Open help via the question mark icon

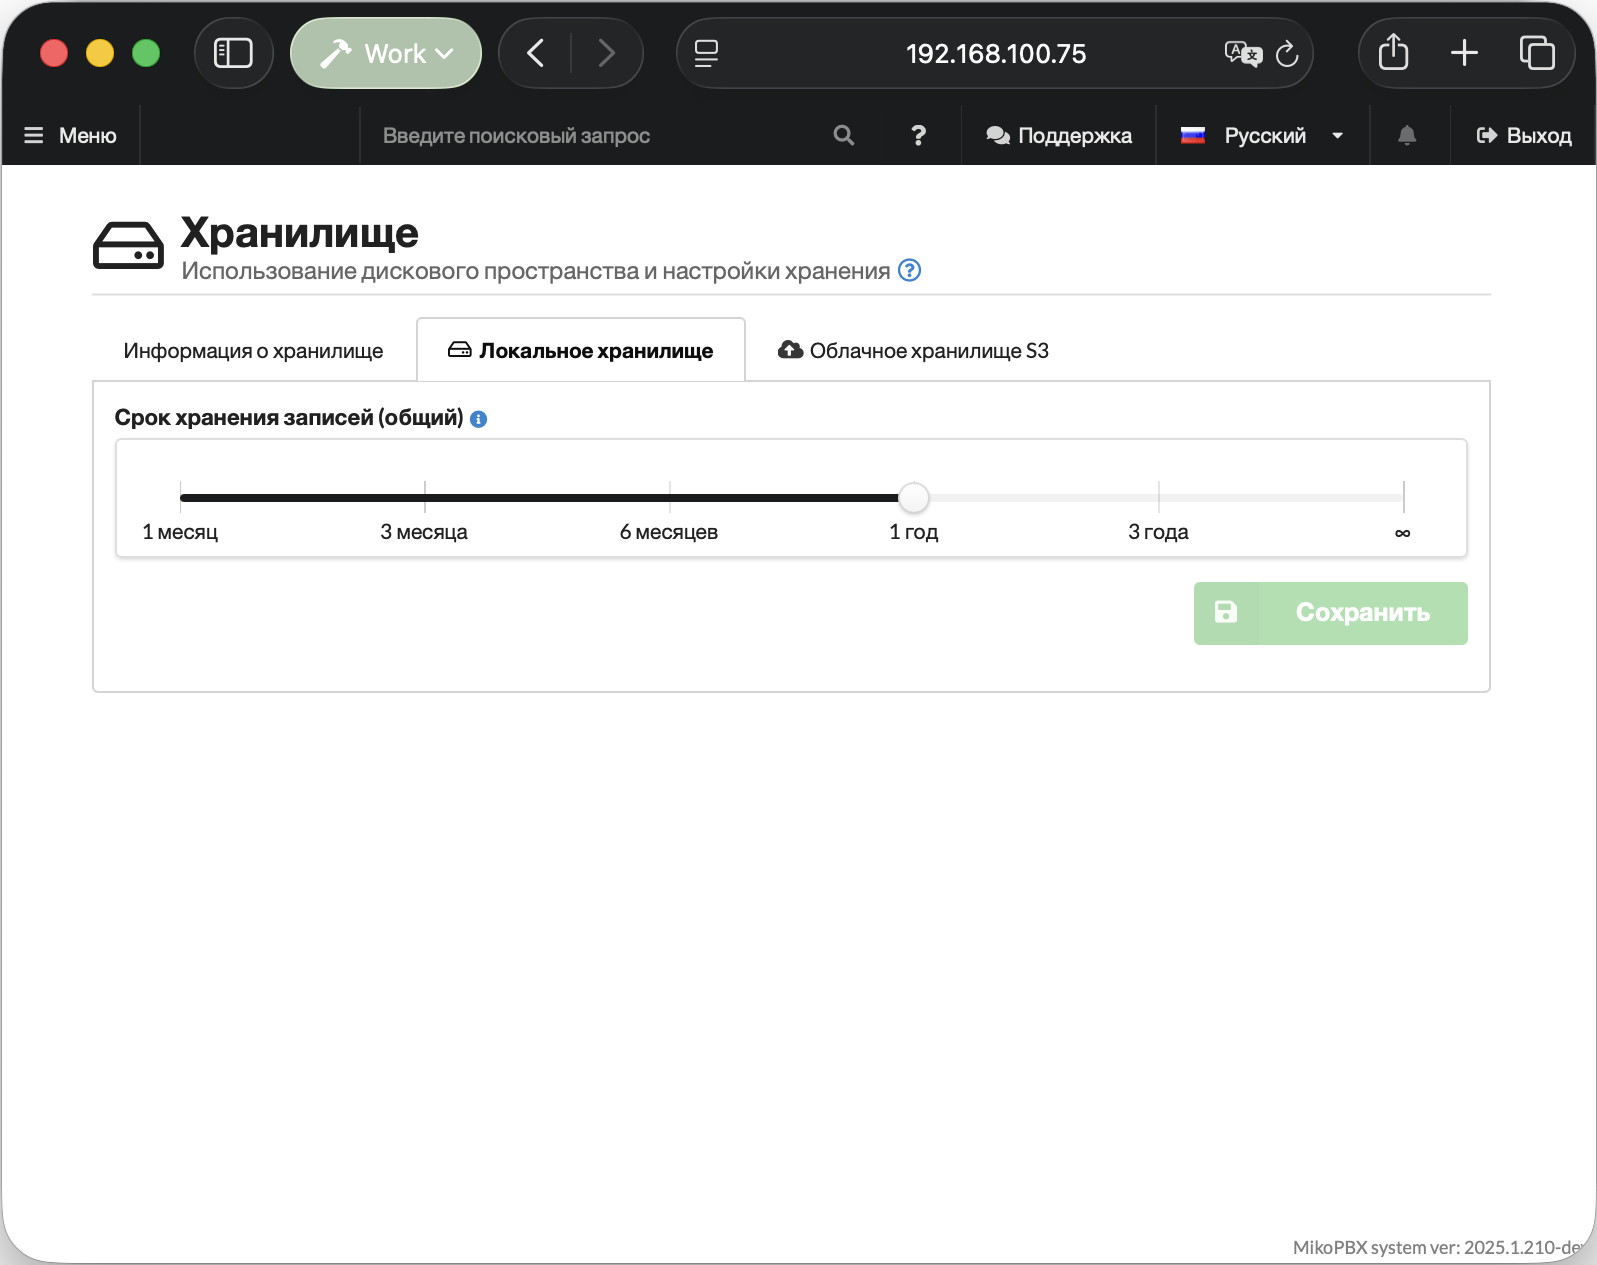pyautogui.click(x=918, y=135)
